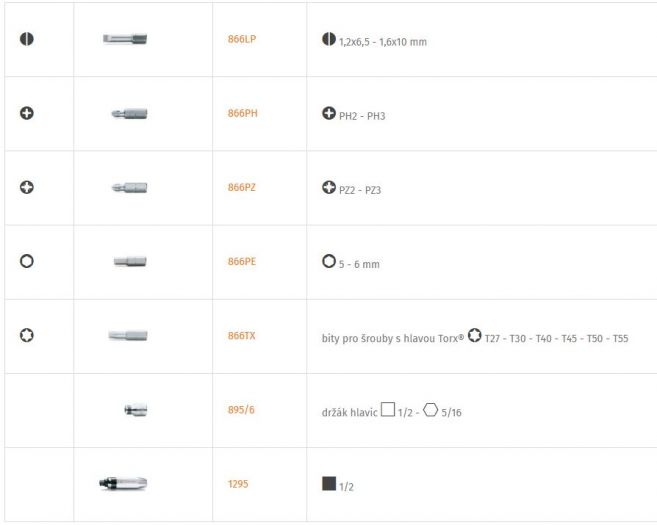Click the 895/6 socket holder image
Screen dimensions: 657x525
[135, 409]
